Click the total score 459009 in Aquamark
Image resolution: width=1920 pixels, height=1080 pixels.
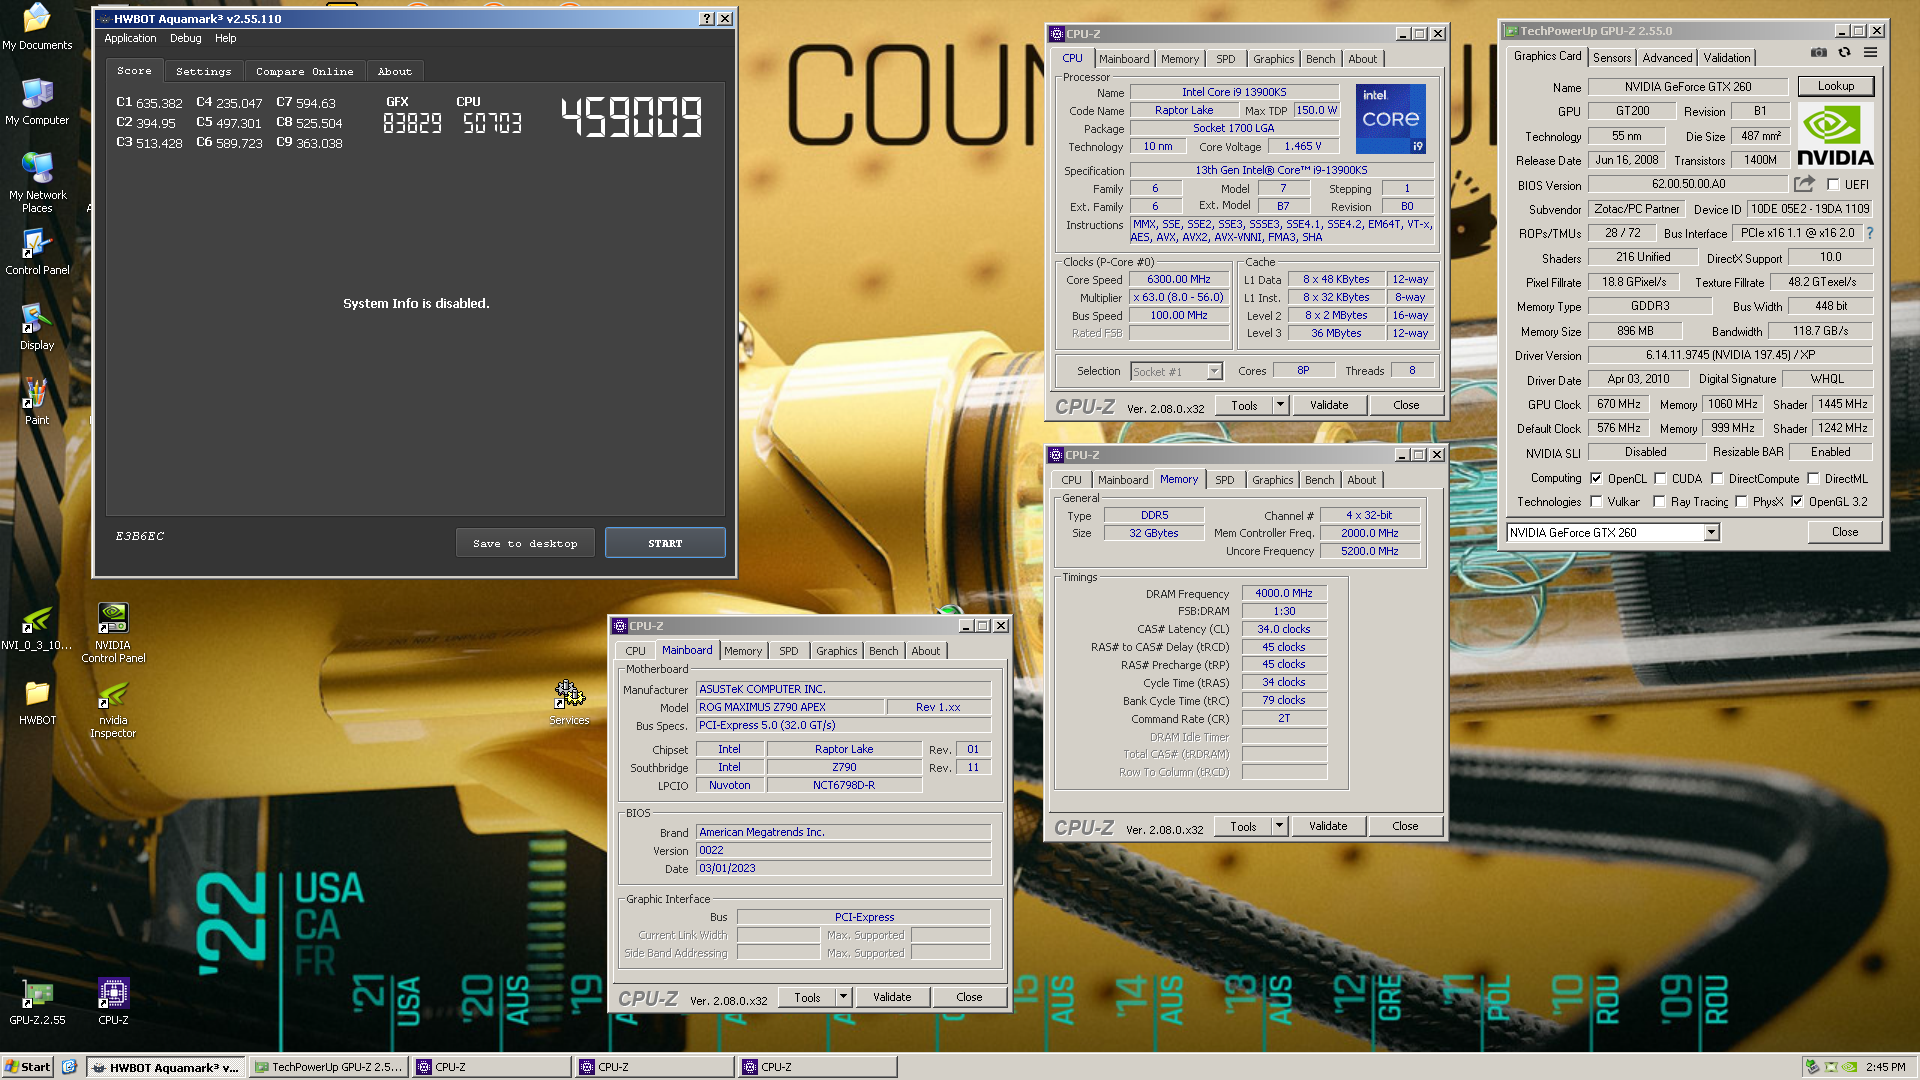[631, 117]
